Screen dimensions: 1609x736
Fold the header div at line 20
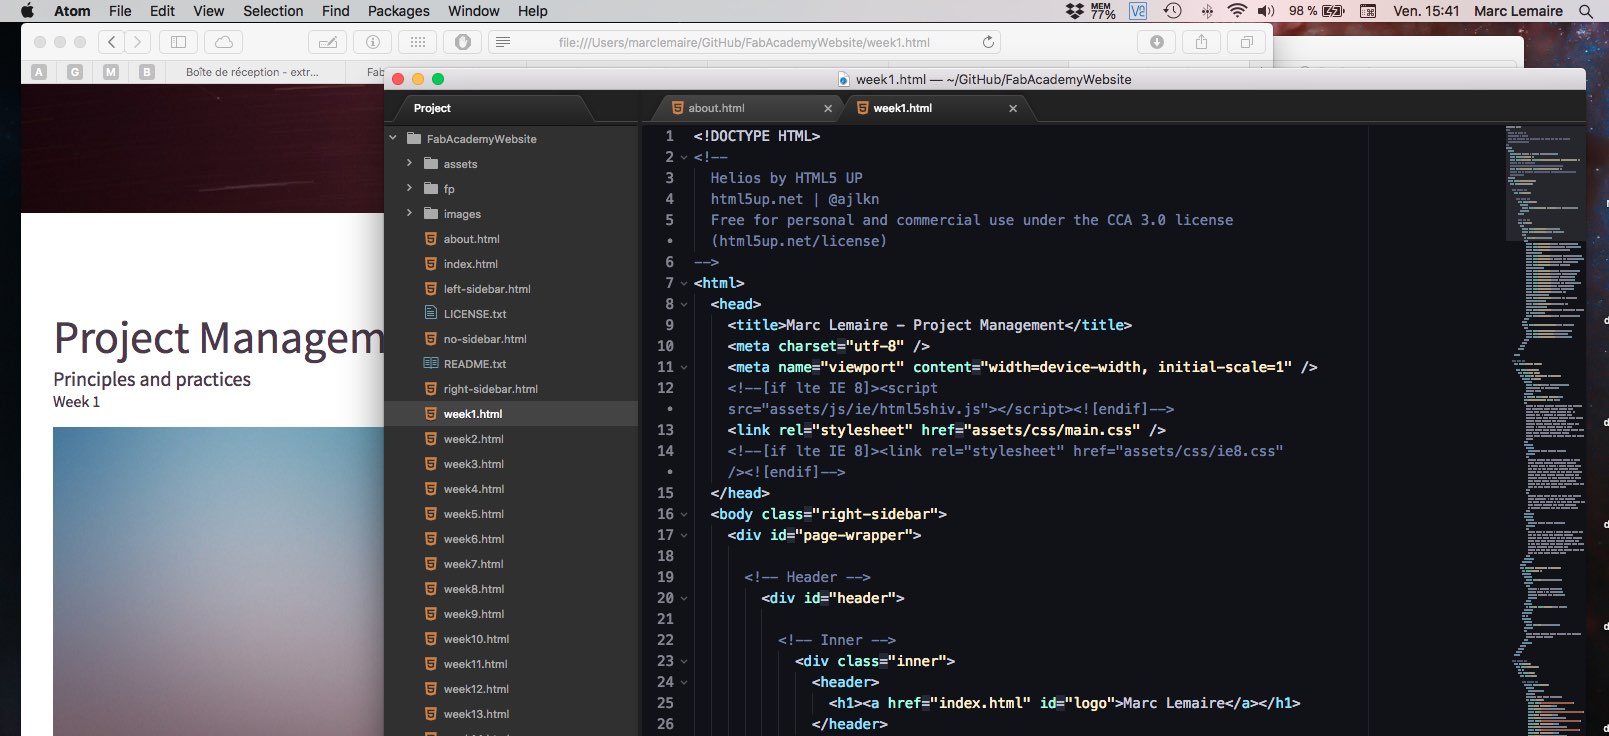pyautogui.click(x=684, y=598)
